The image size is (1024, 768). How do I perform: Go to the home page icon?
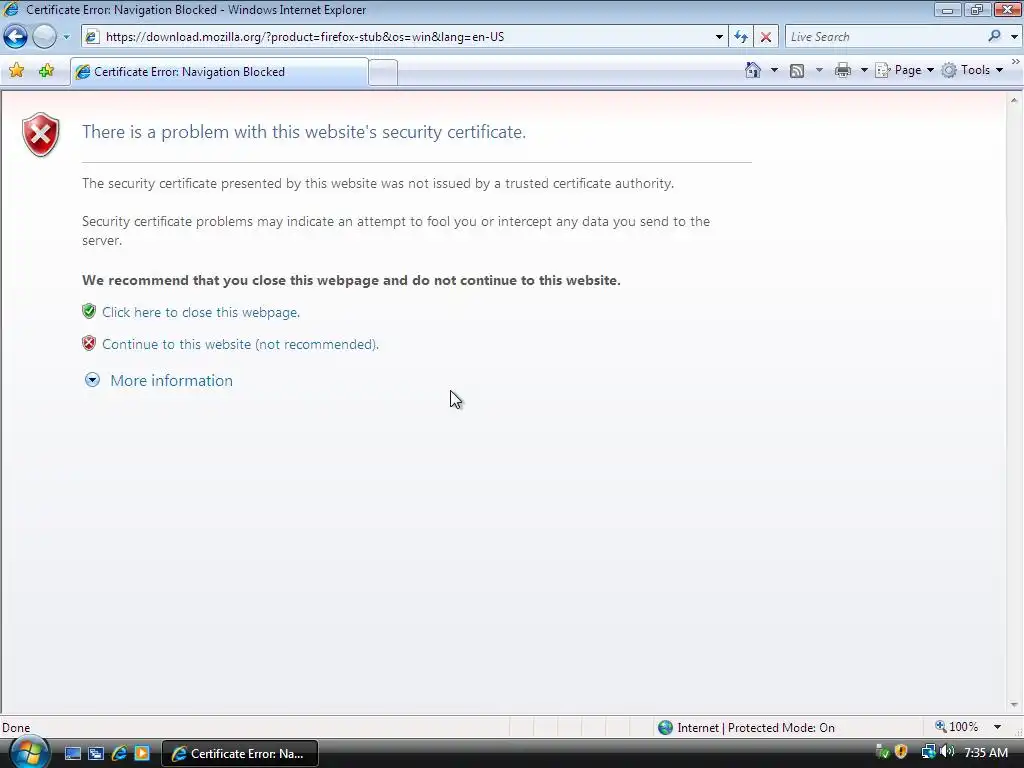pos(753,70)
